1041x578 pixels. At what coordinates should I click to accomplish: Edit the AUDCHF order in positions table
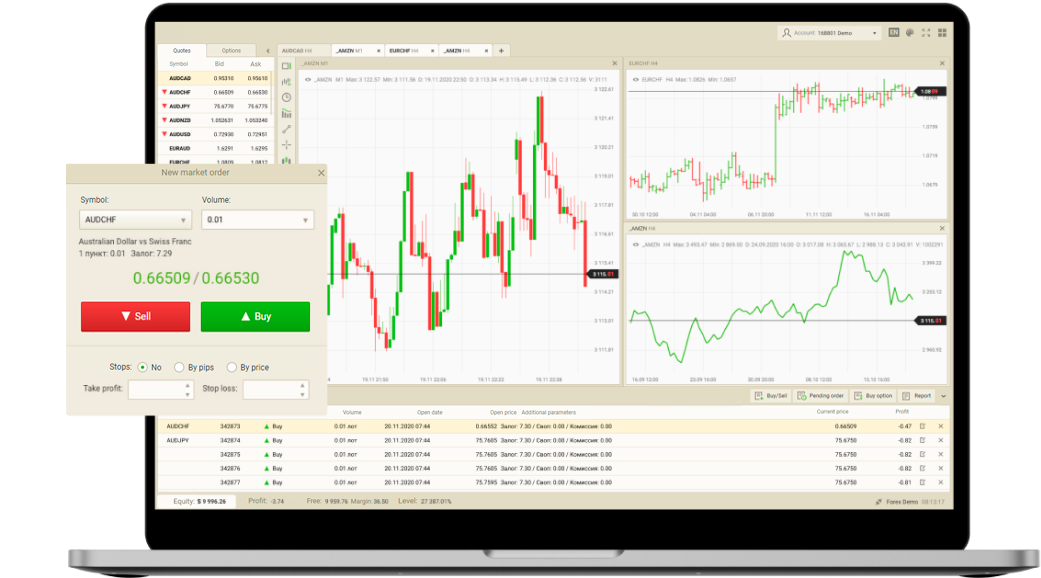click(922, 426)
